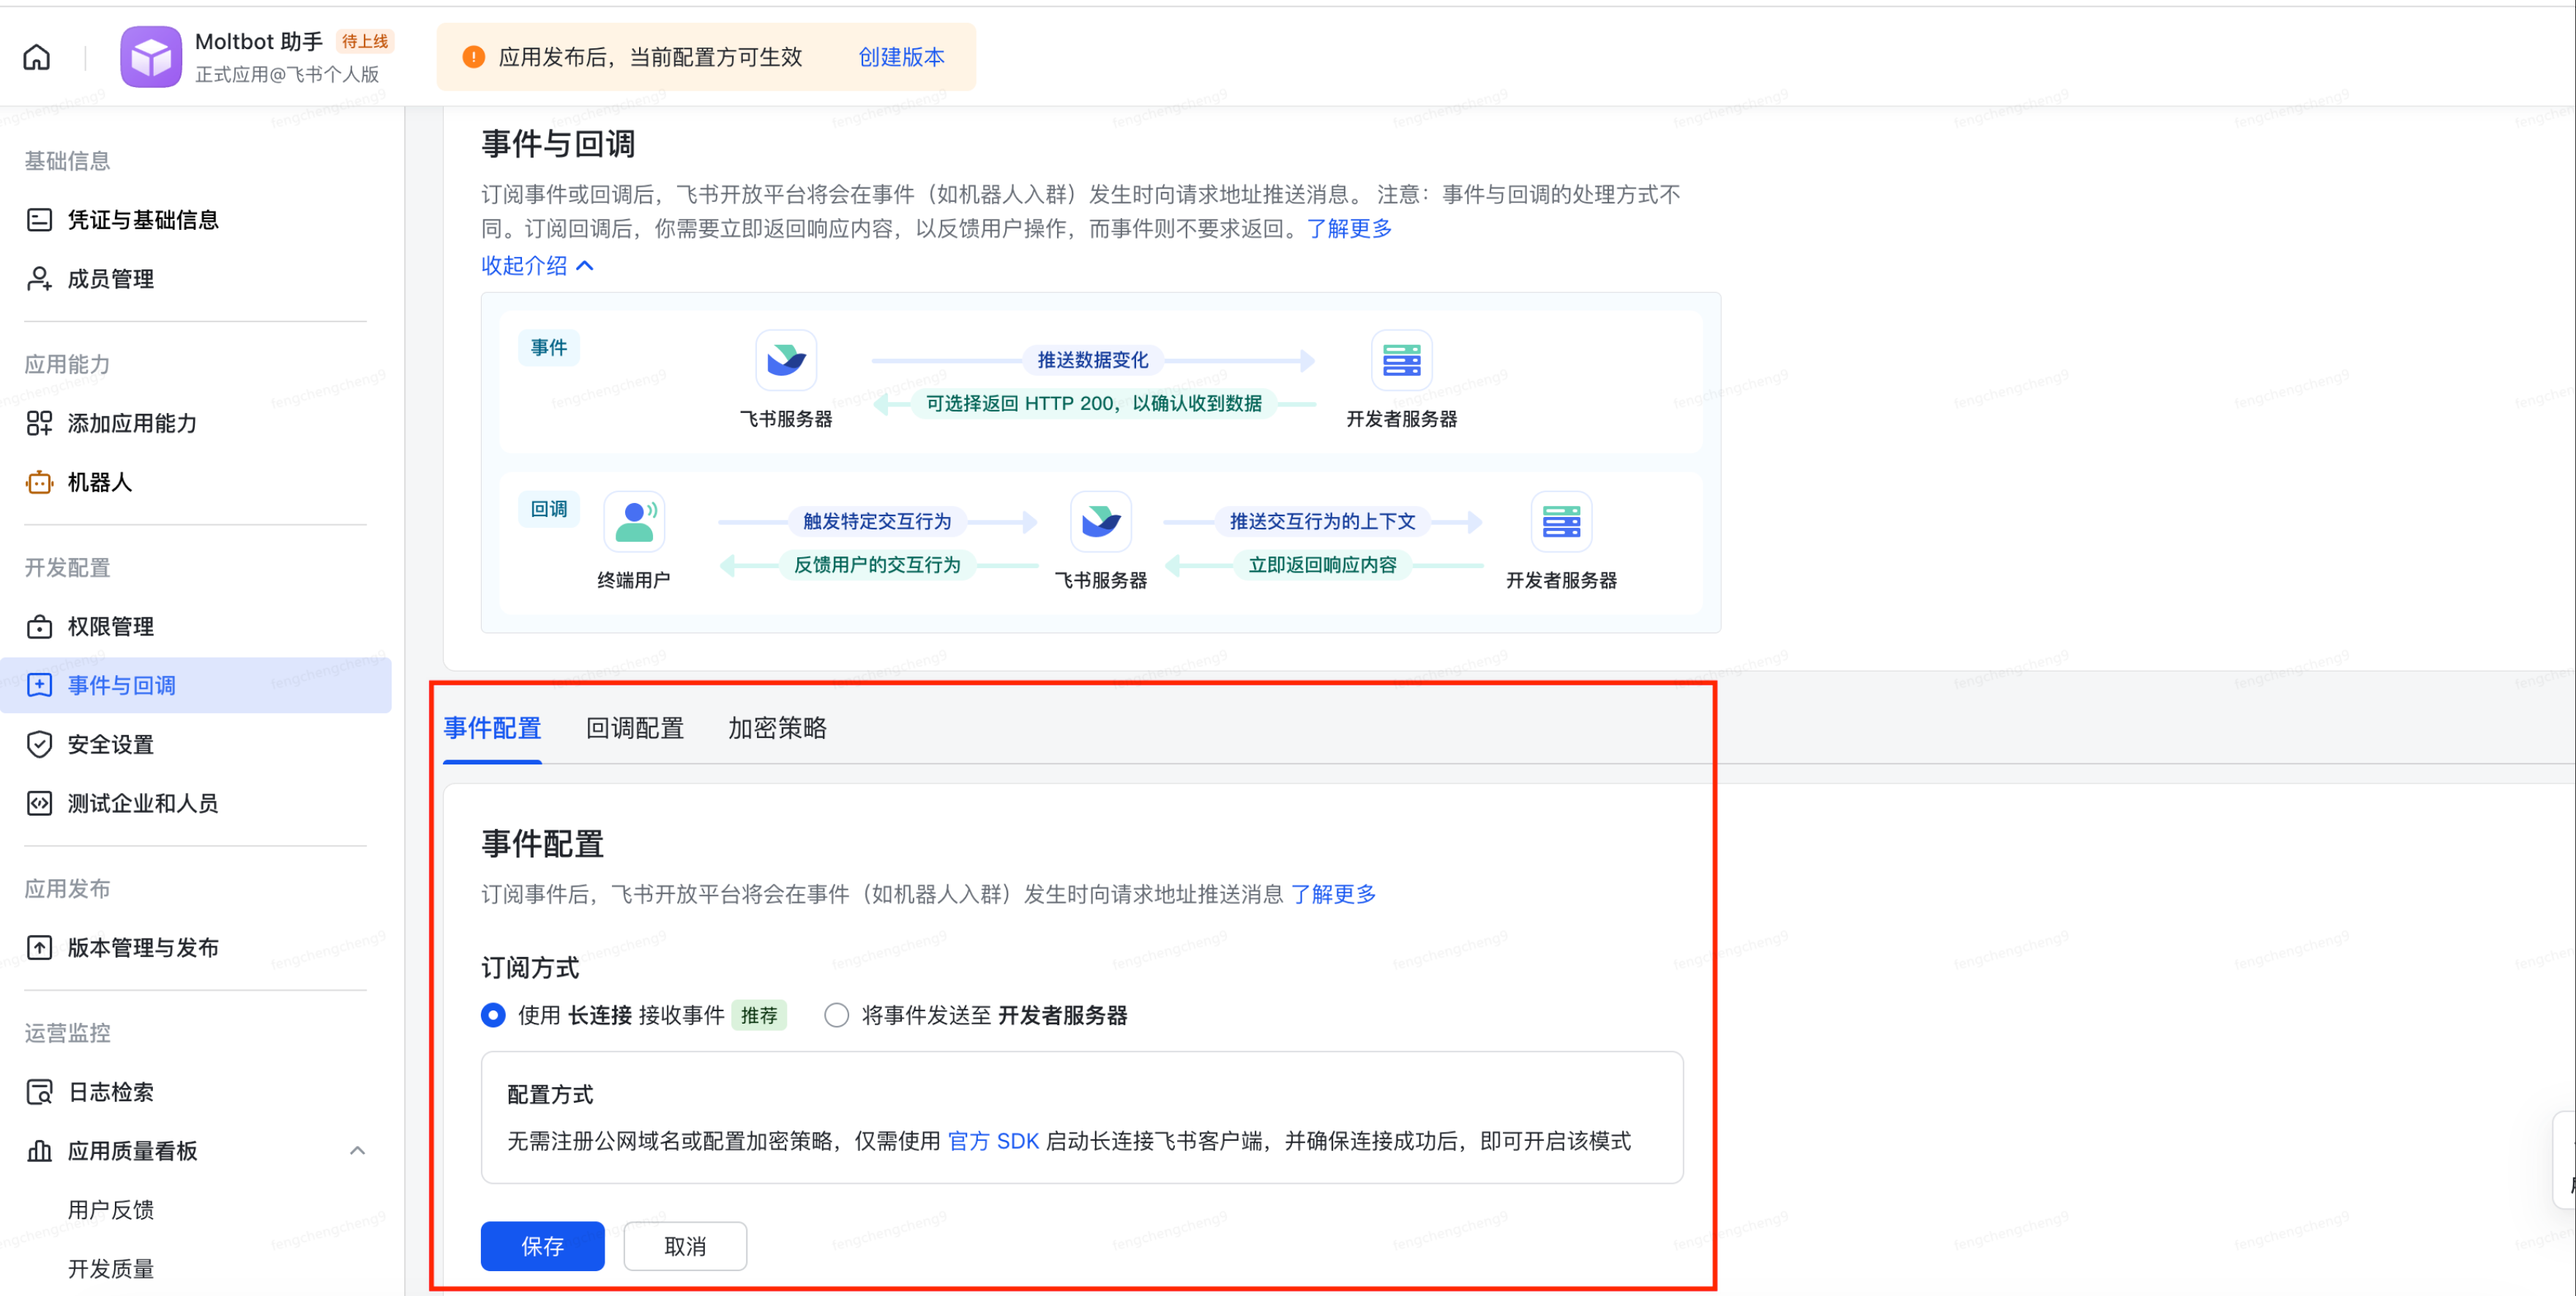The image size is (2576, 1296).
Task: Switch to the 回调配置 tab
Action: click(x=634, y=728)
